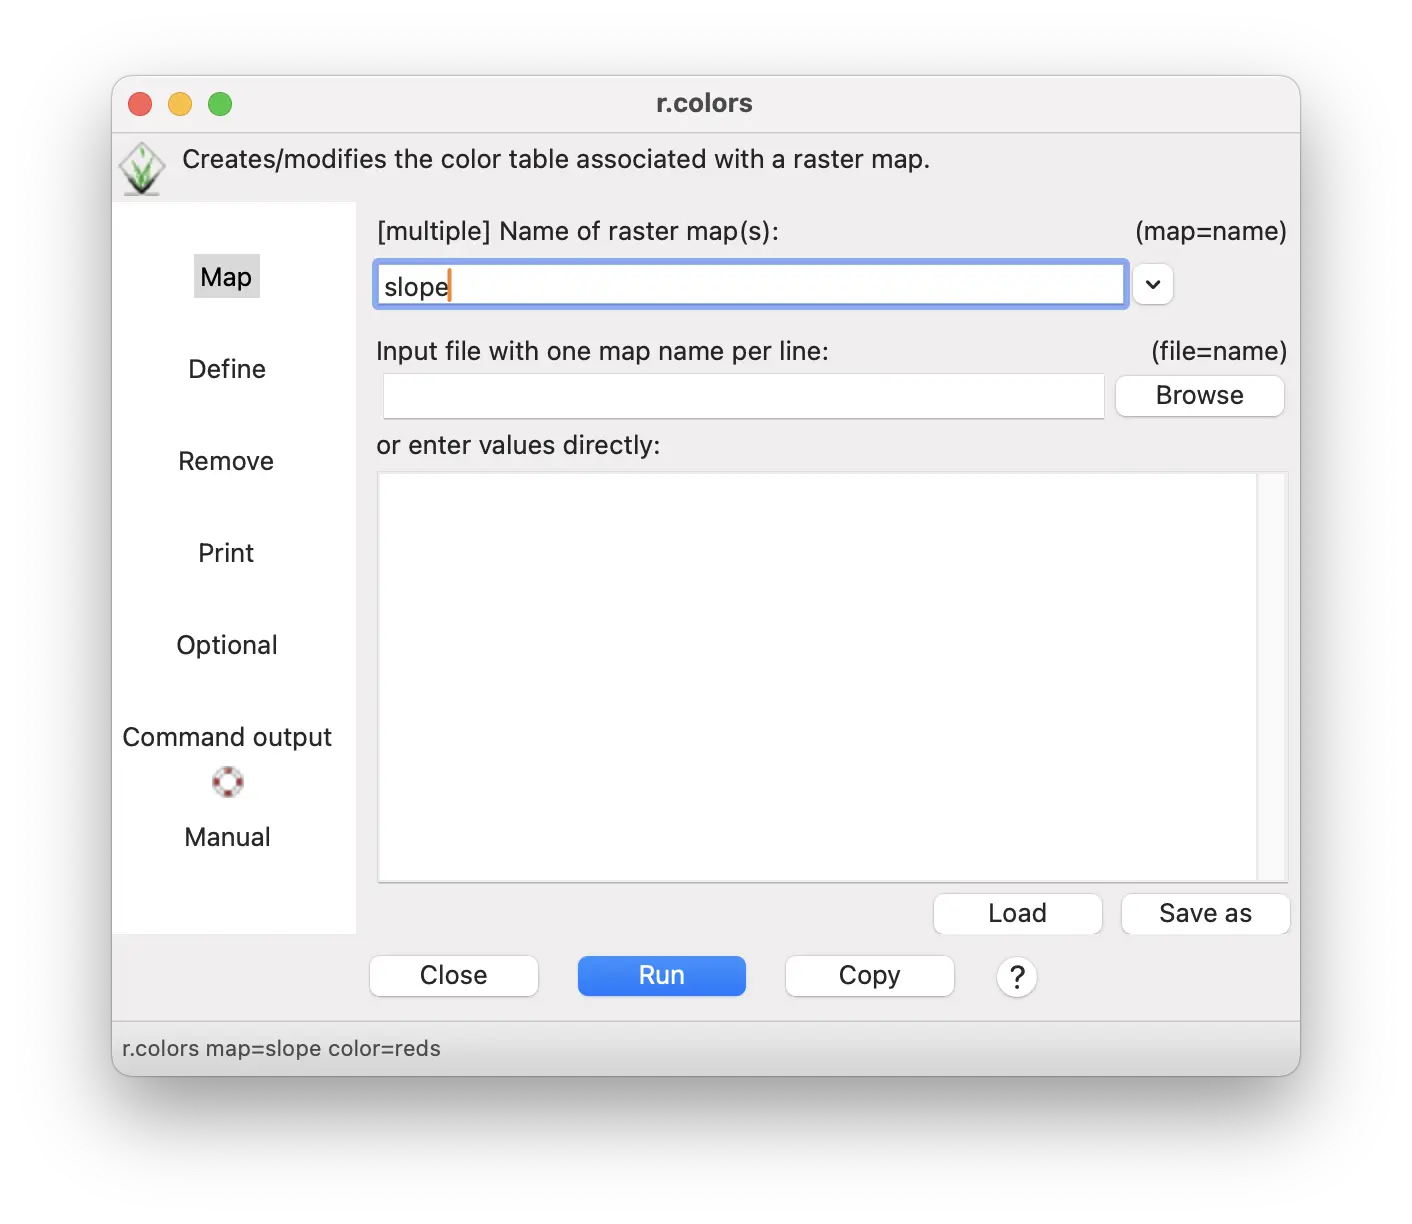Screen dimensions: 1412x1224
Task: Select the Print tab
Action: 226,553
